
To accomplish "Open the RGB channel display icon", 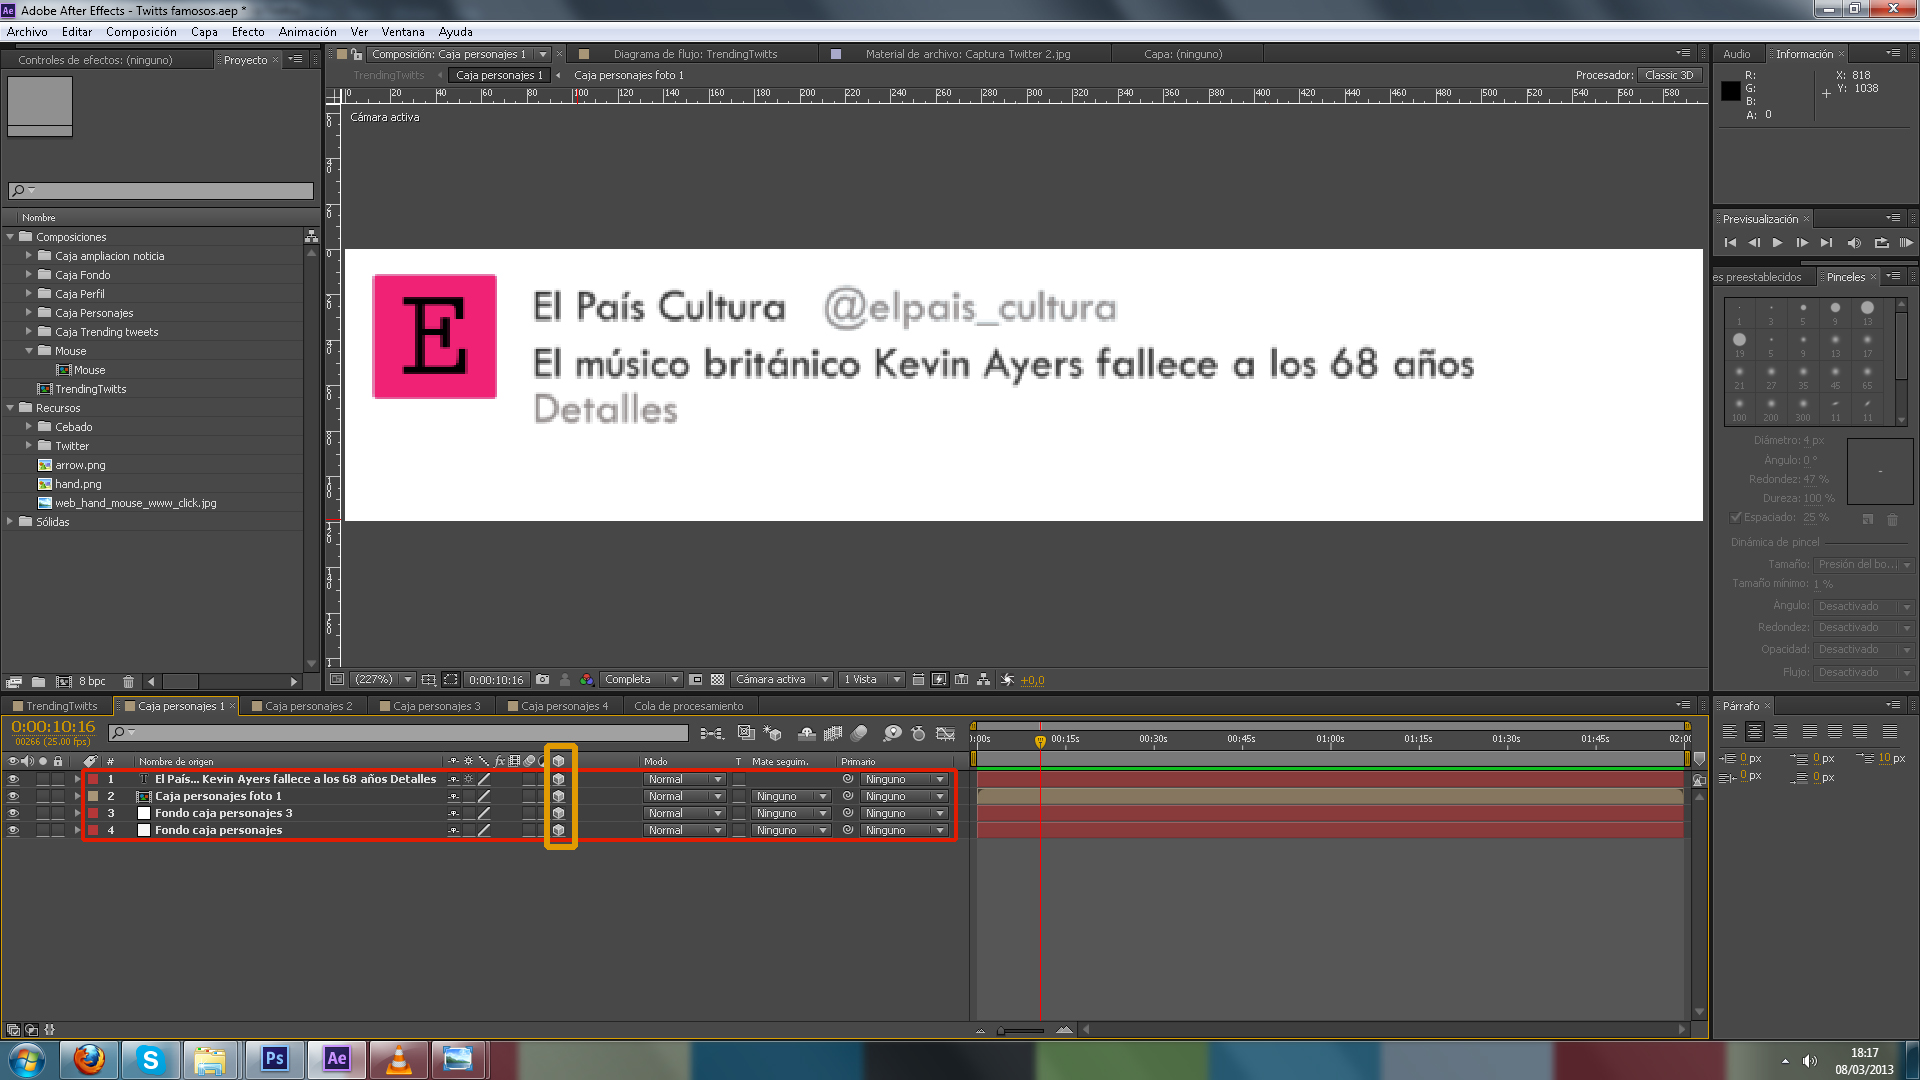I will (587, 680).
